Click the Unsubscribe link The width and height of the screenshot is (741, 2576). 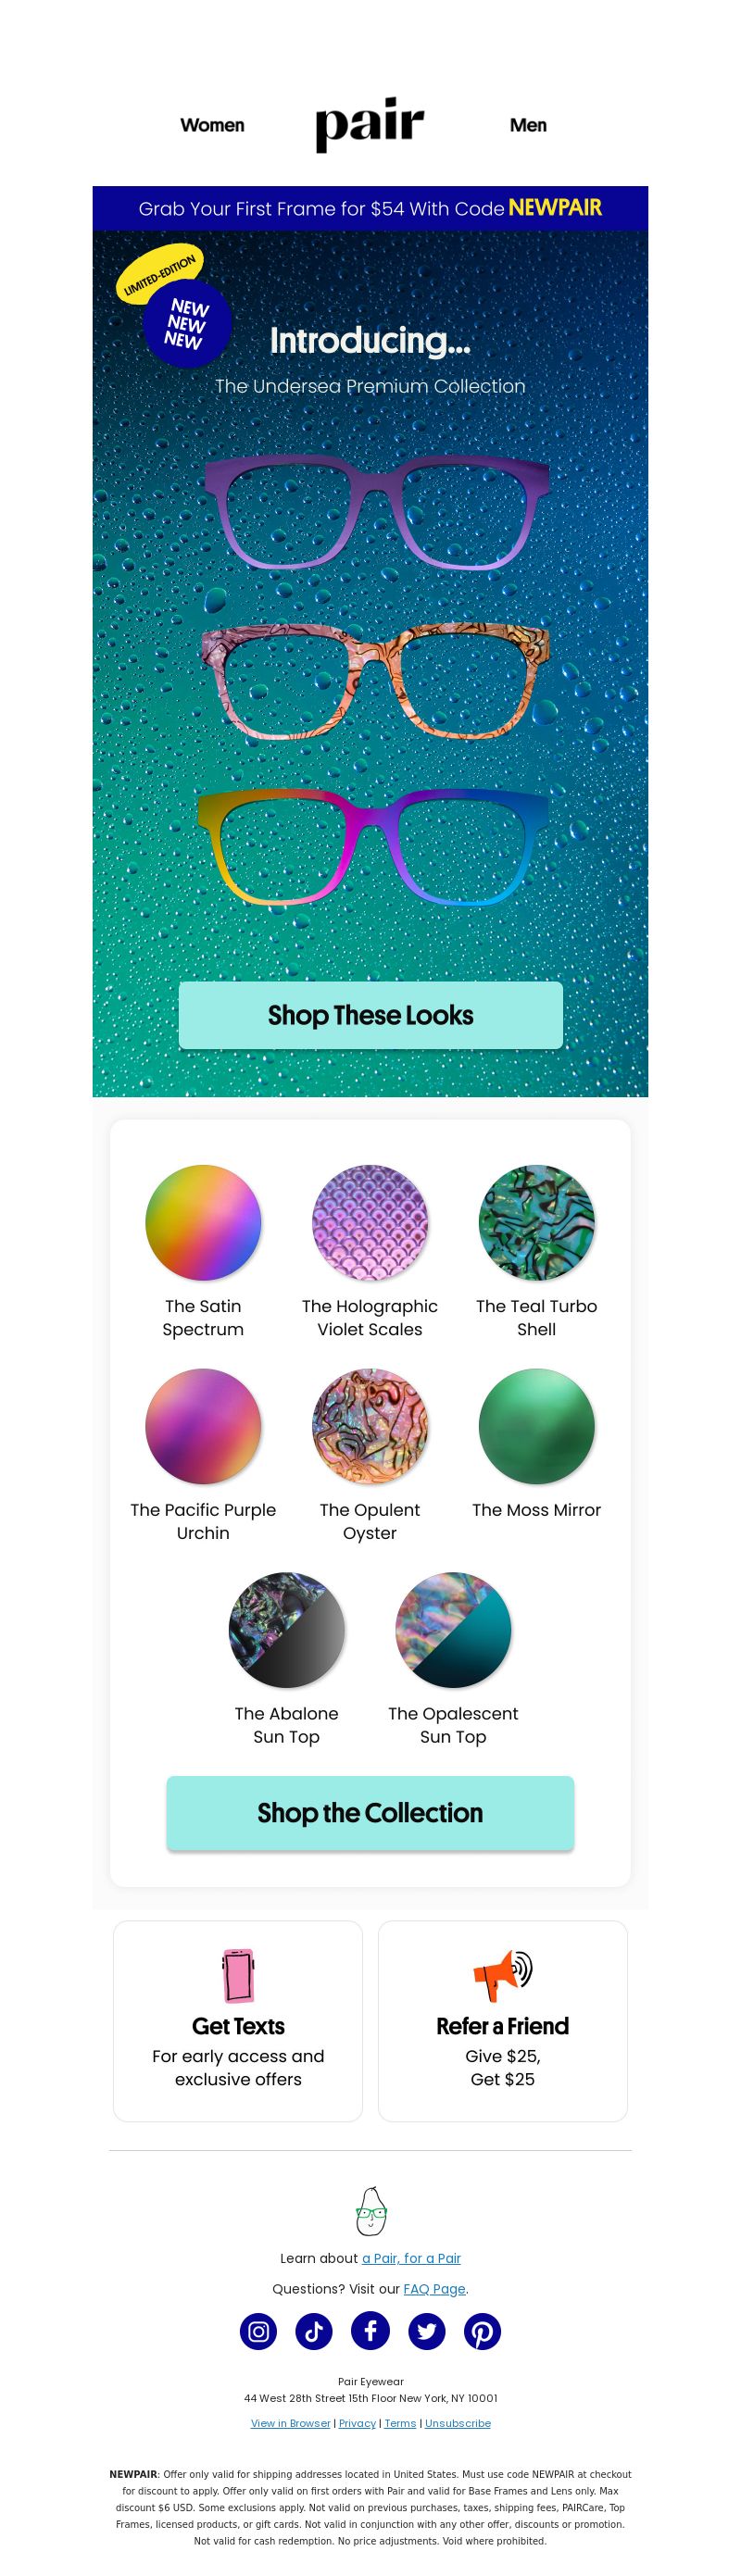(457, 2422)
